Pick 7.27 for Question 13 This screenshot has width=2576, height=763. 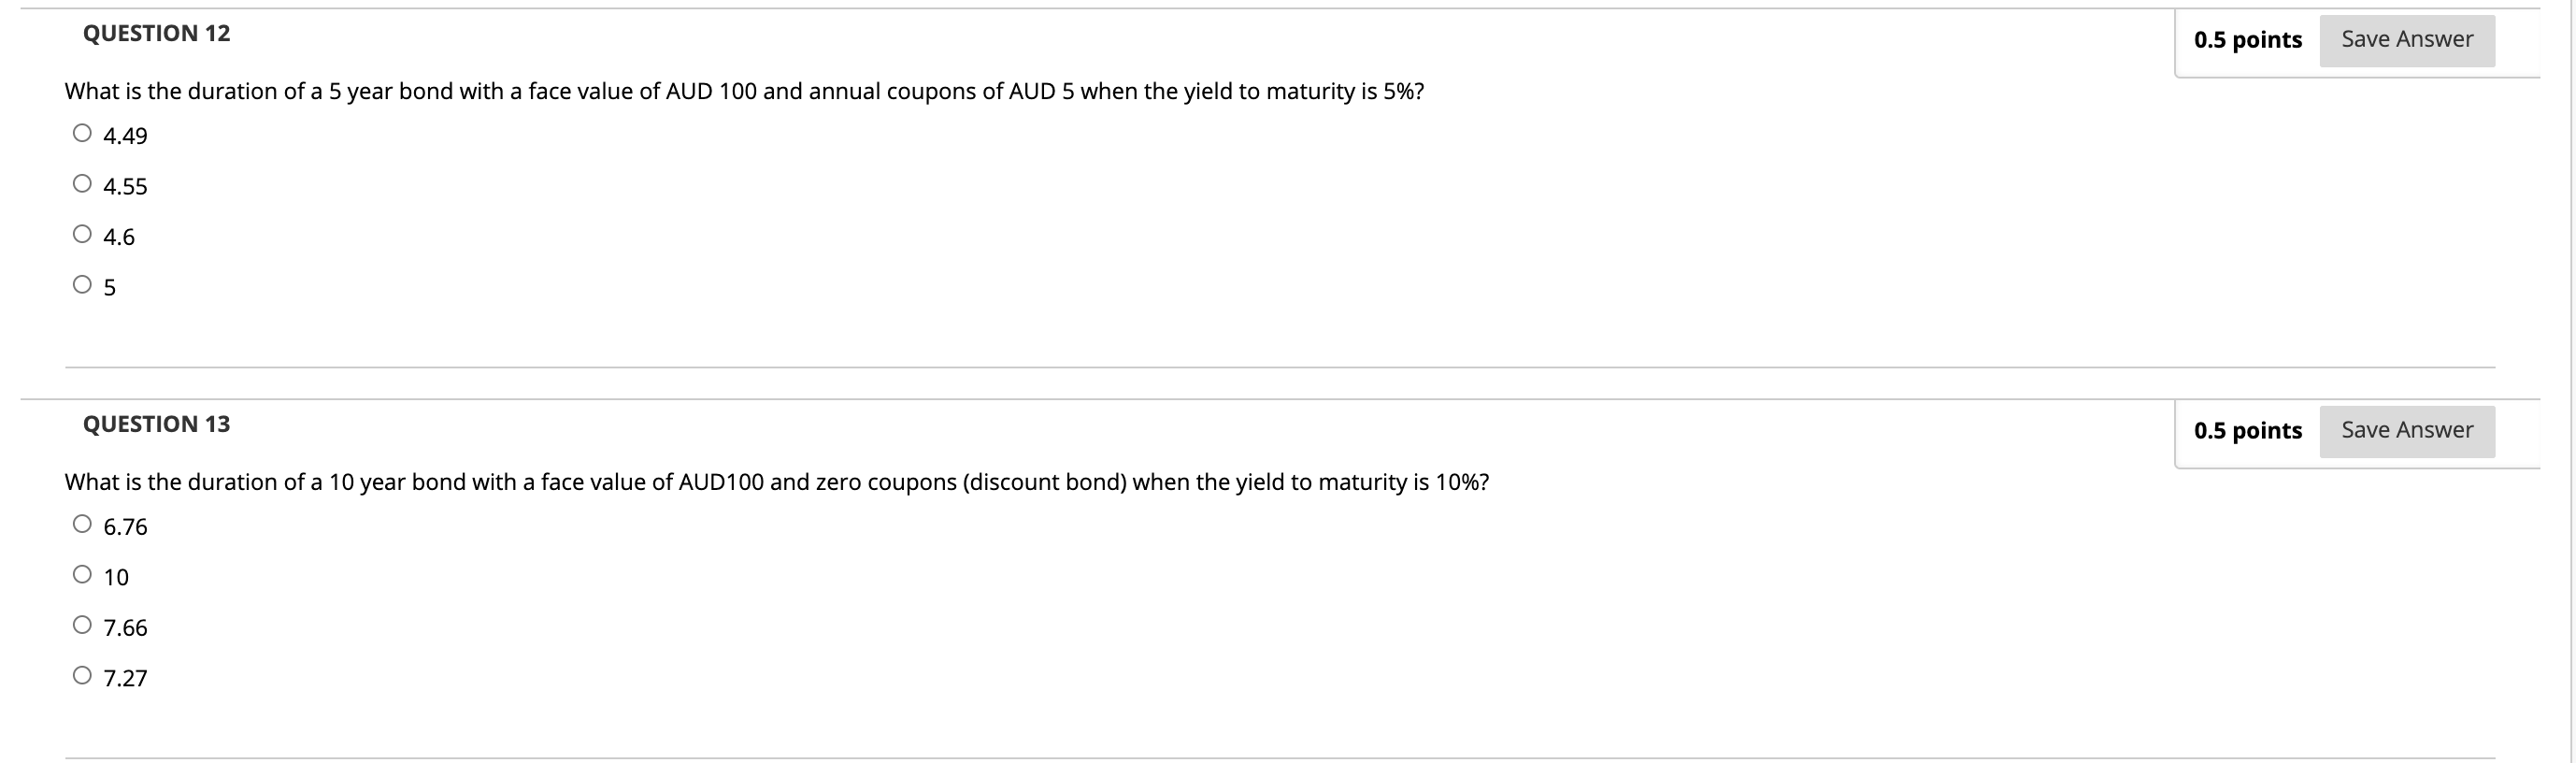coord(80,673)
